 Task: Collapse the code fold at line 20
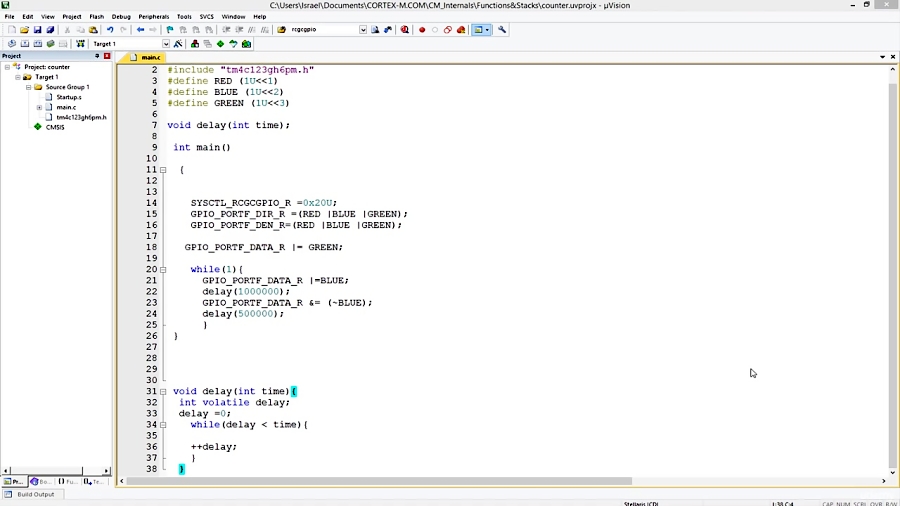[163, 270]
